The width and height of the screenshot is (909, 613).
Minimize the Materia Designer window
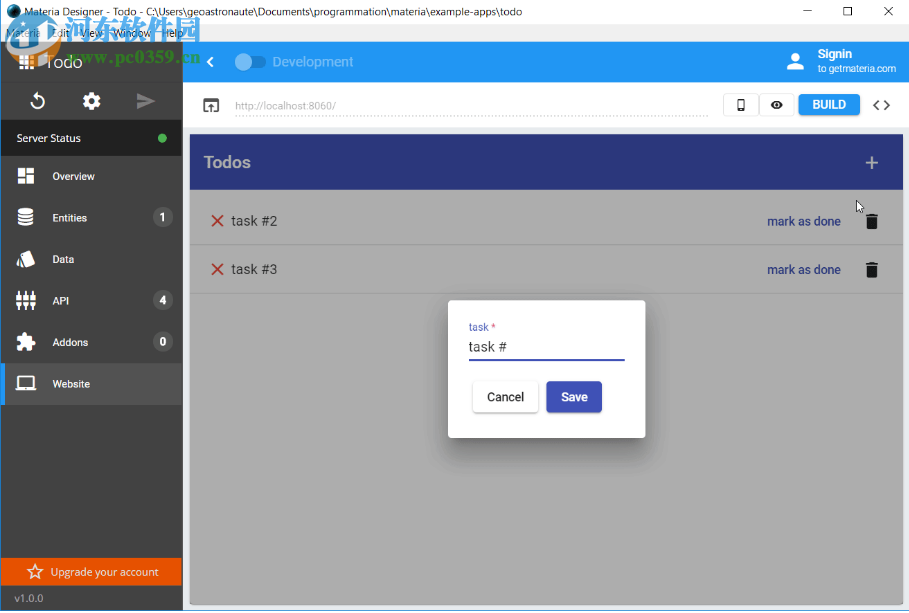[x=807, y=11]
